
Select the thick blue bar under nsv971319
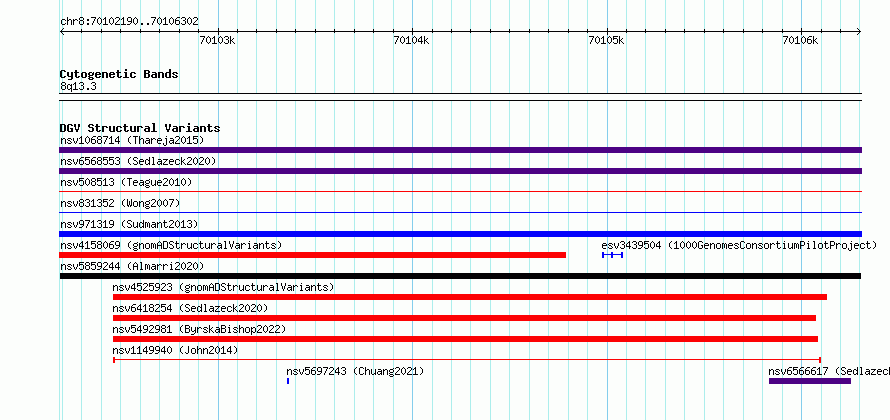(x=460, y=234)
